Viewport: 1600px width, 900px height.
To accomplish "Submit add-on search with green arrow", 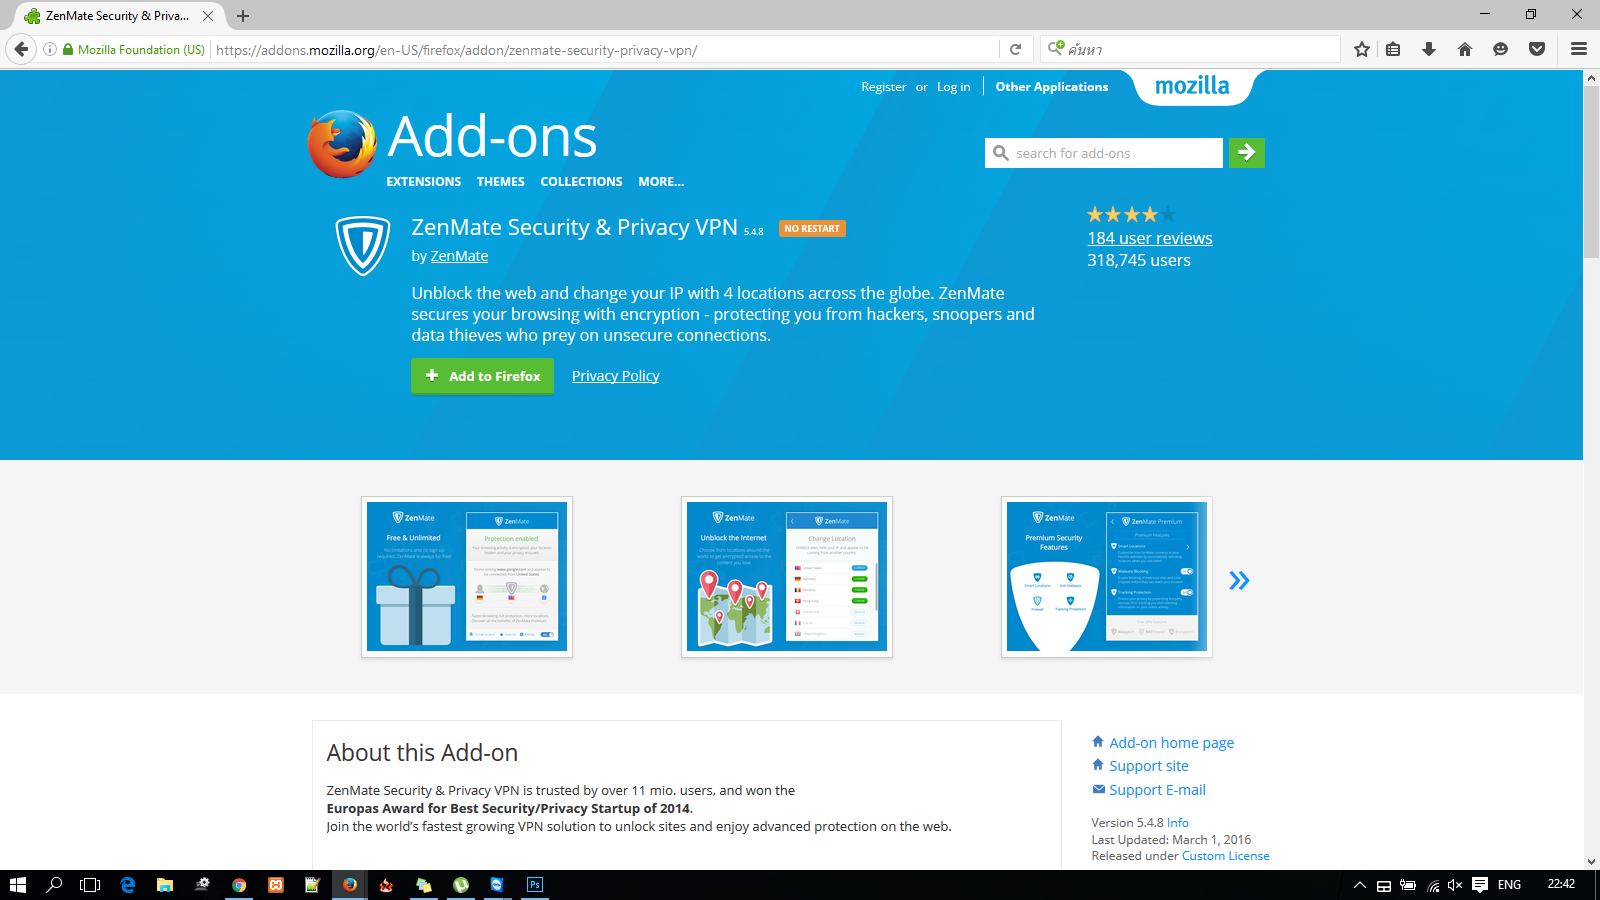I will pos(1247,153).
